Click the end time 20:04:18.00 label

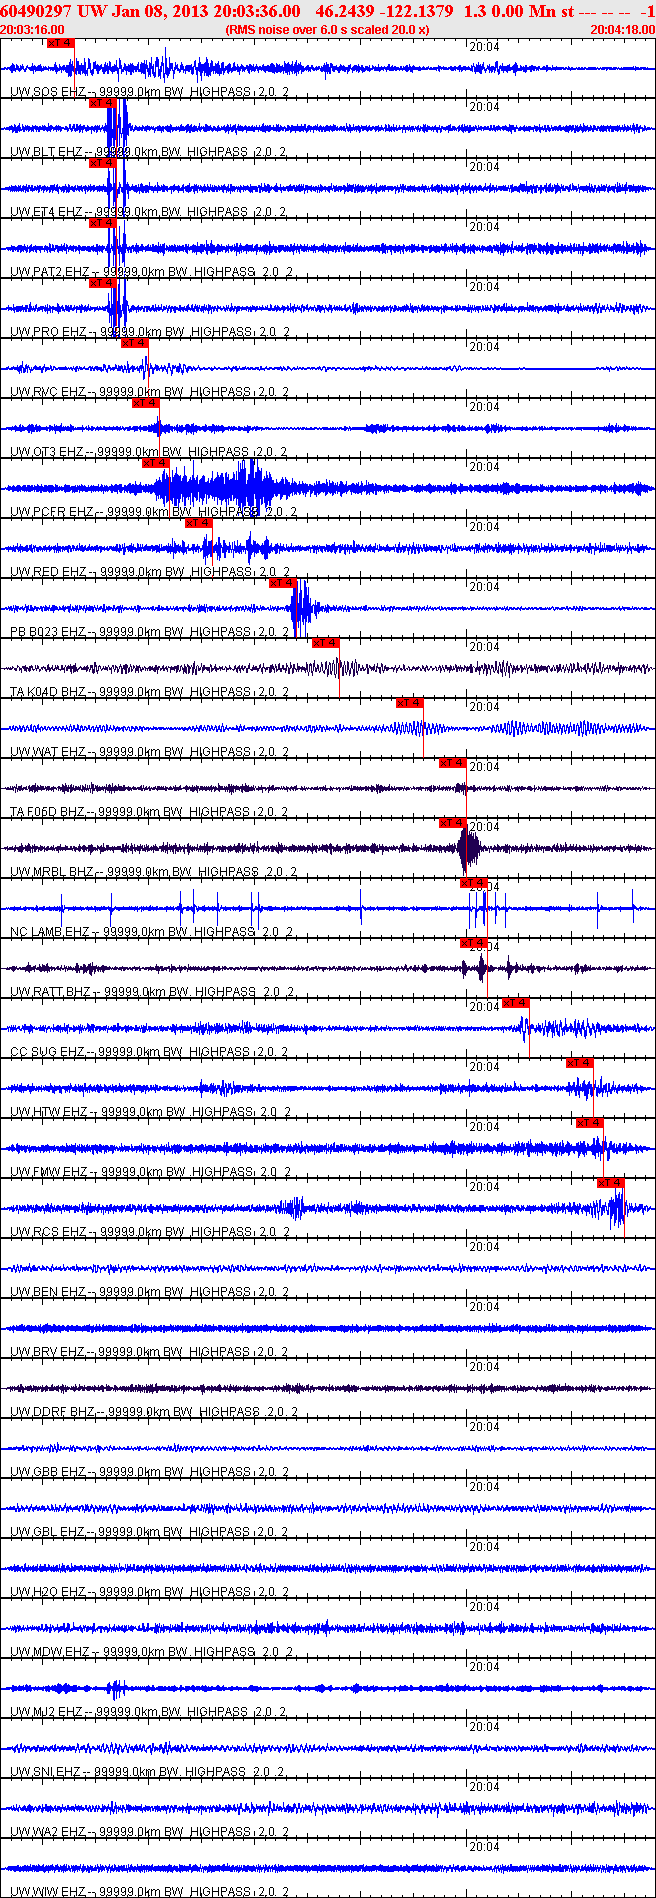click(x=623, y=29)
